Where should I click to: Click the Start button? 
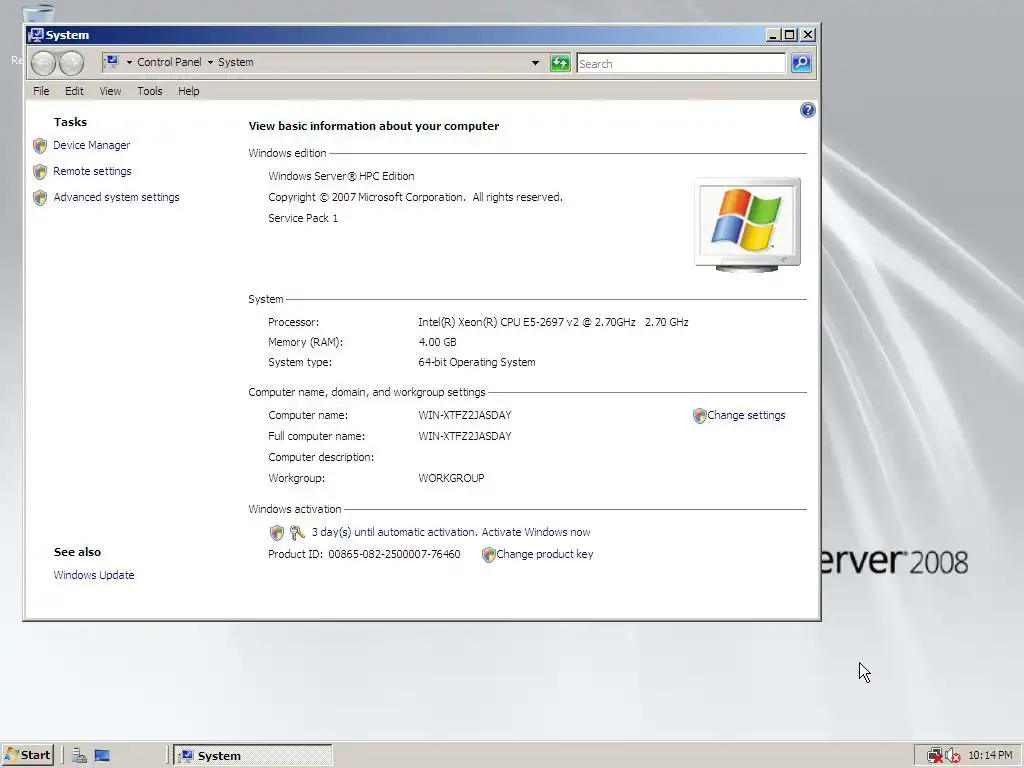tap(27, 756)
